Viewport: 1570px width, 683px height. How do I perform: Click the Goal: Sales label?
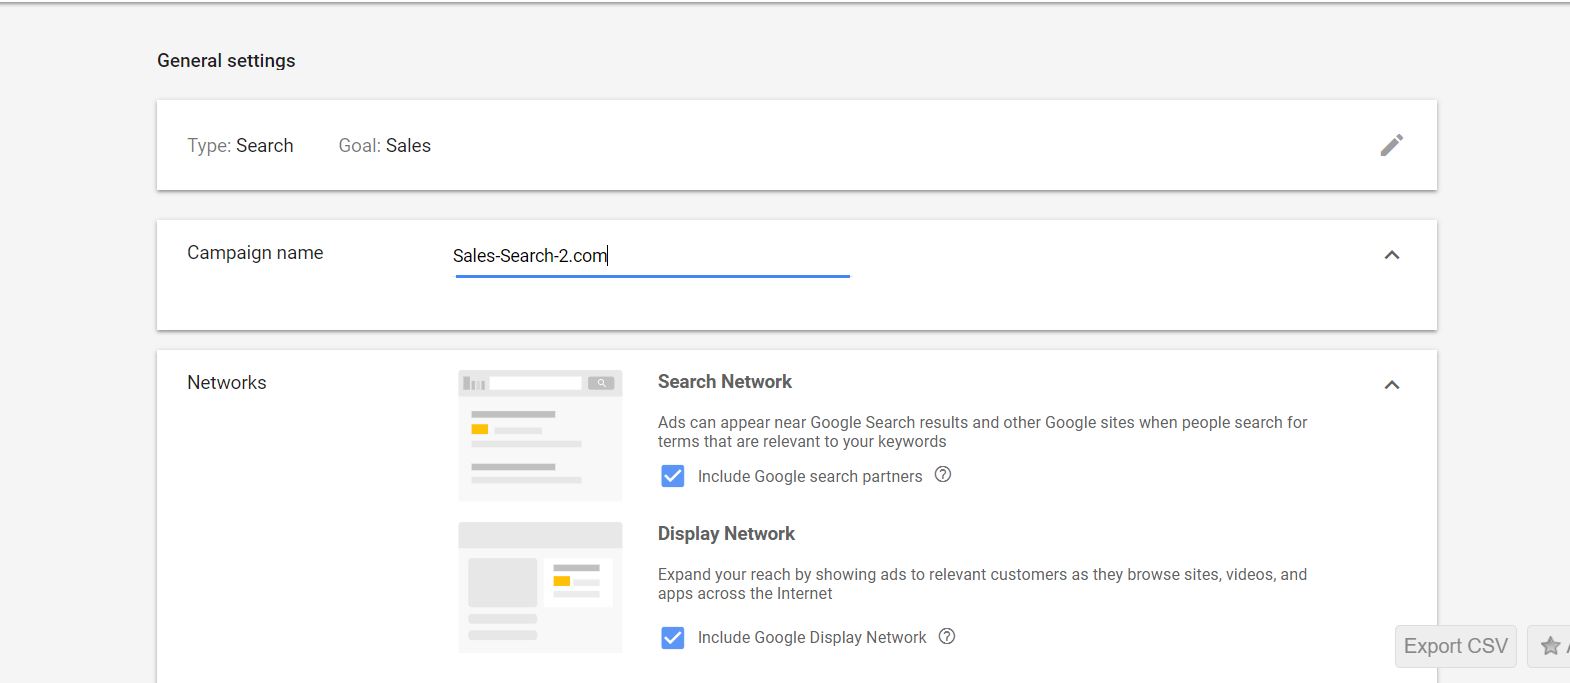pyautogui.click(x=385, y=146)
